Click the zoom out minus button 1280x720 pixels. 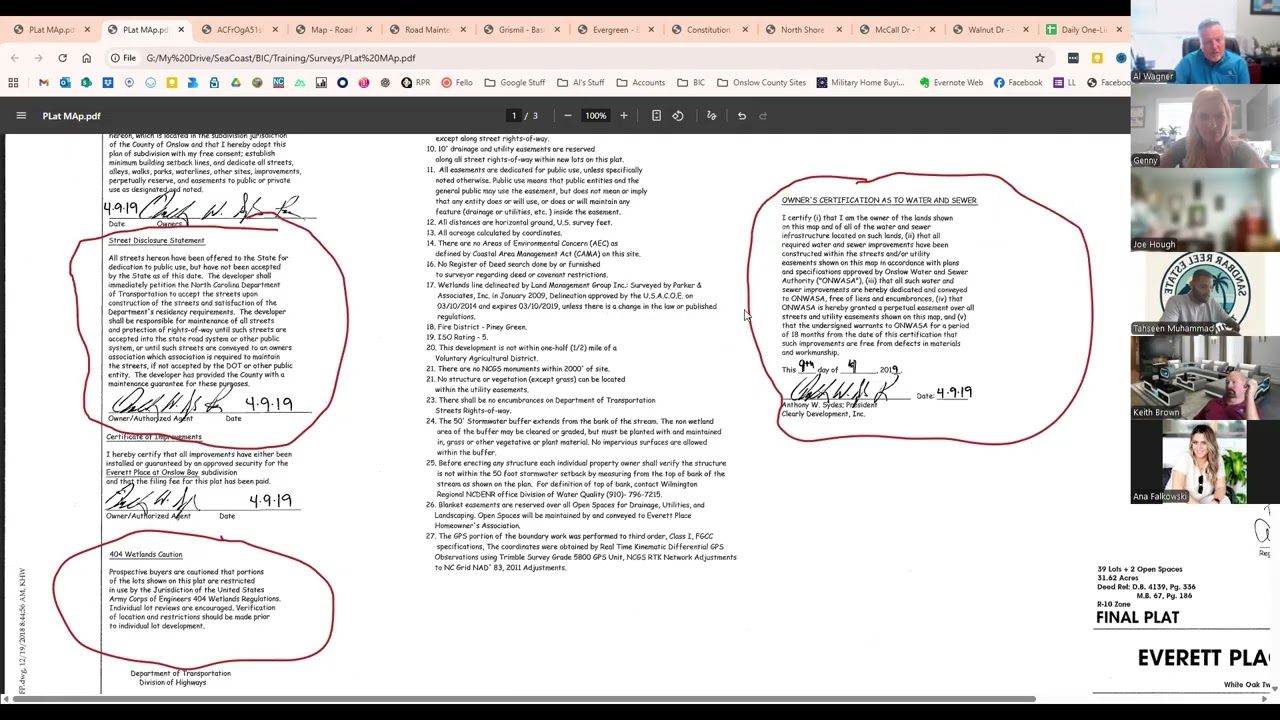click(567, 116)
